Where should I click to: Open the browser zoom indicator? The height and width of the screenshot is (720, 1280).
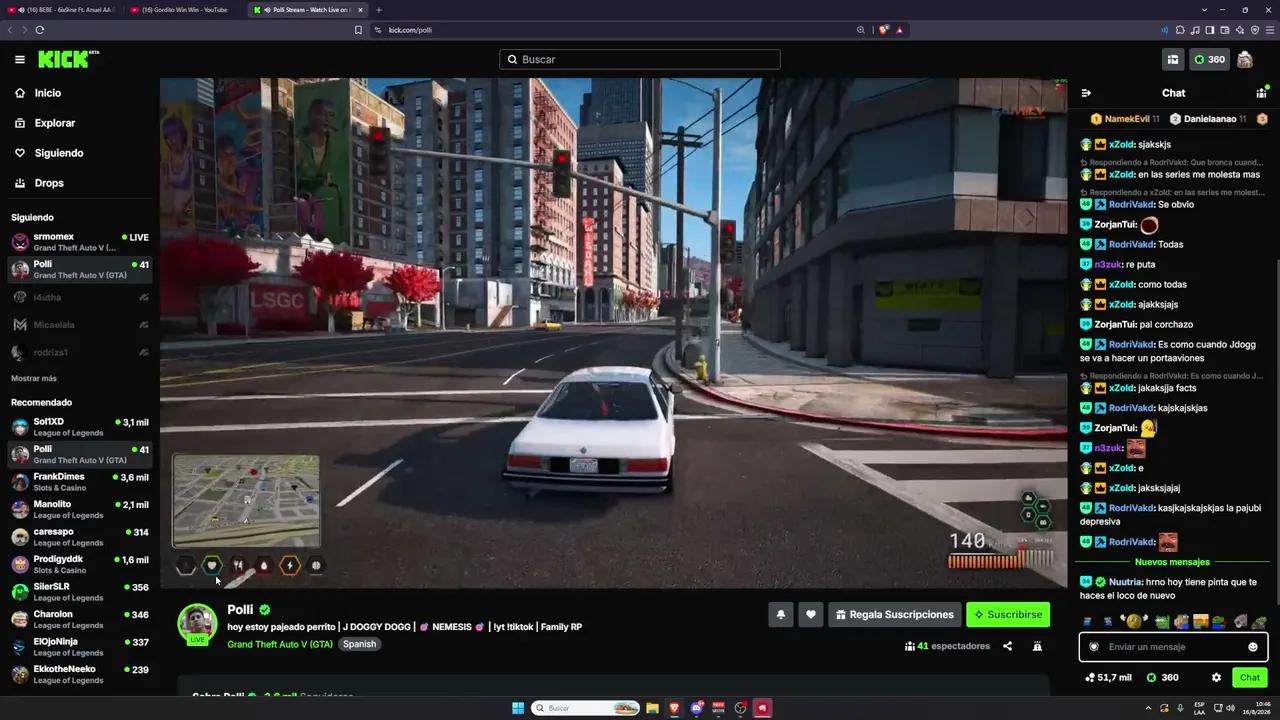pos(860,30)
